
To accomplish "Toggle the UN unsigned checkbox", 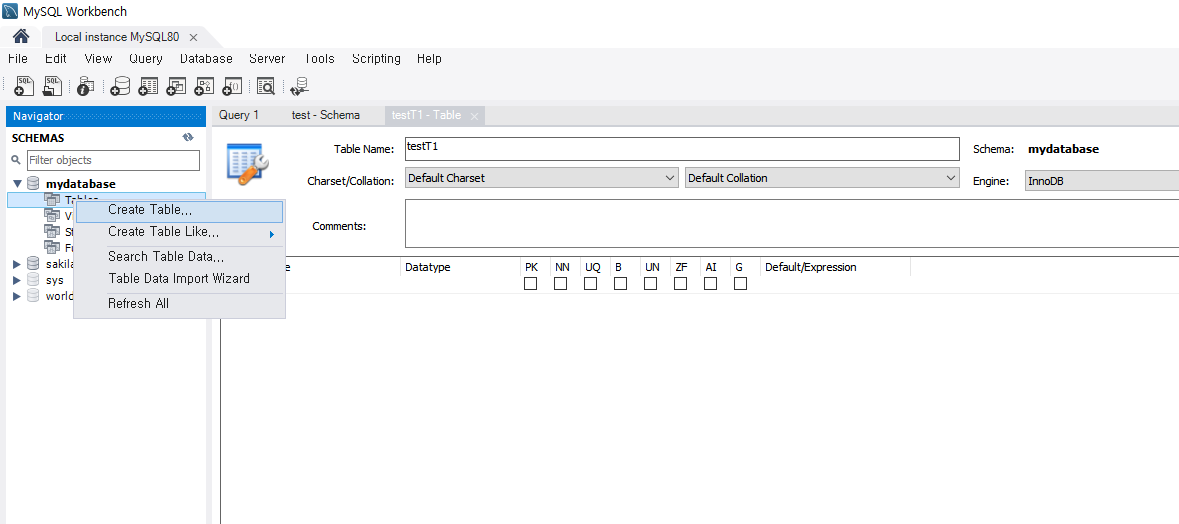I will click(650, 283).
